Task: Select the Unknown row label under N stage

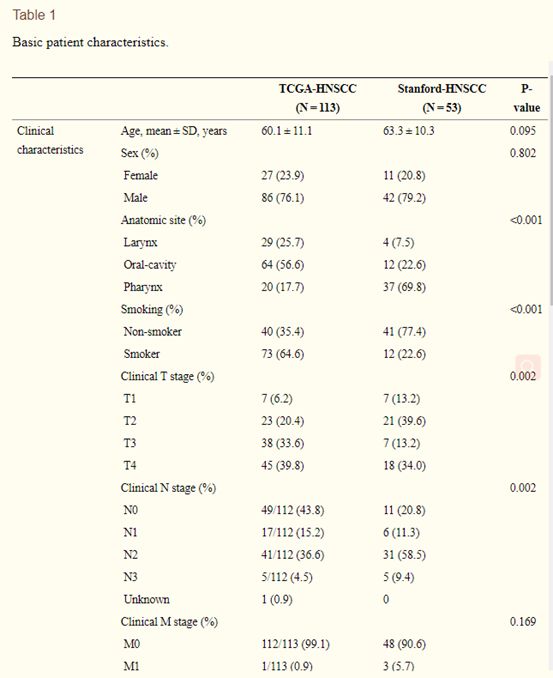Action: (x=146, y=599)
